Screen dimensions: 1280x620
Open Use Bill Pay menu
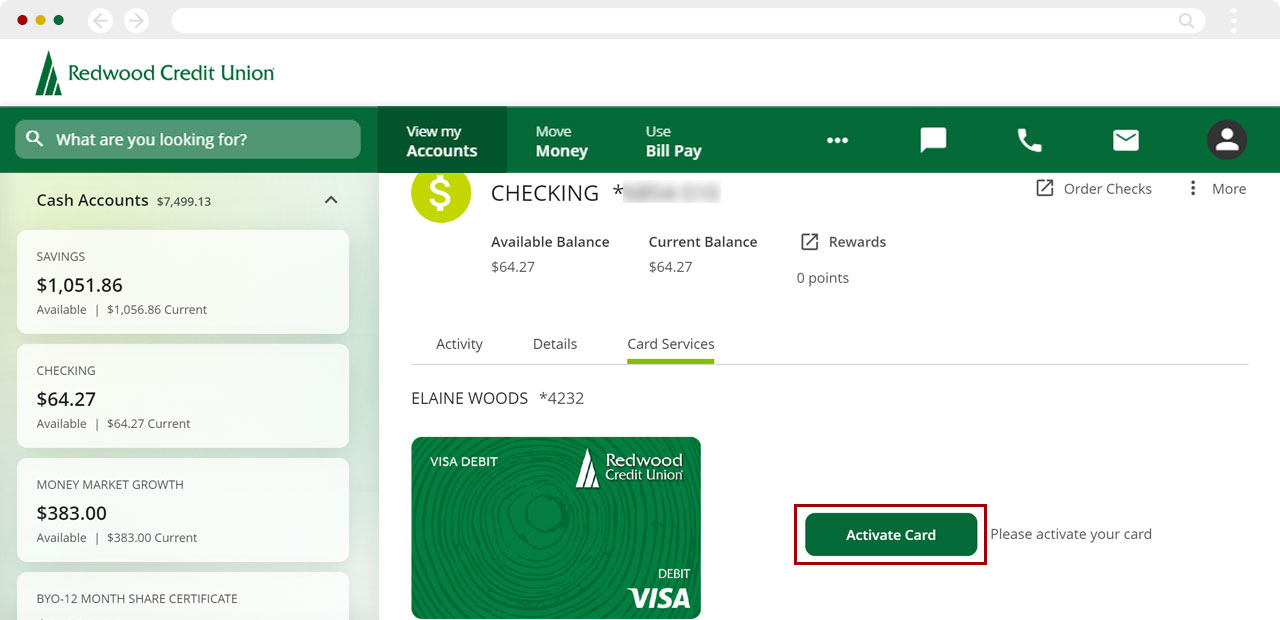673,141
